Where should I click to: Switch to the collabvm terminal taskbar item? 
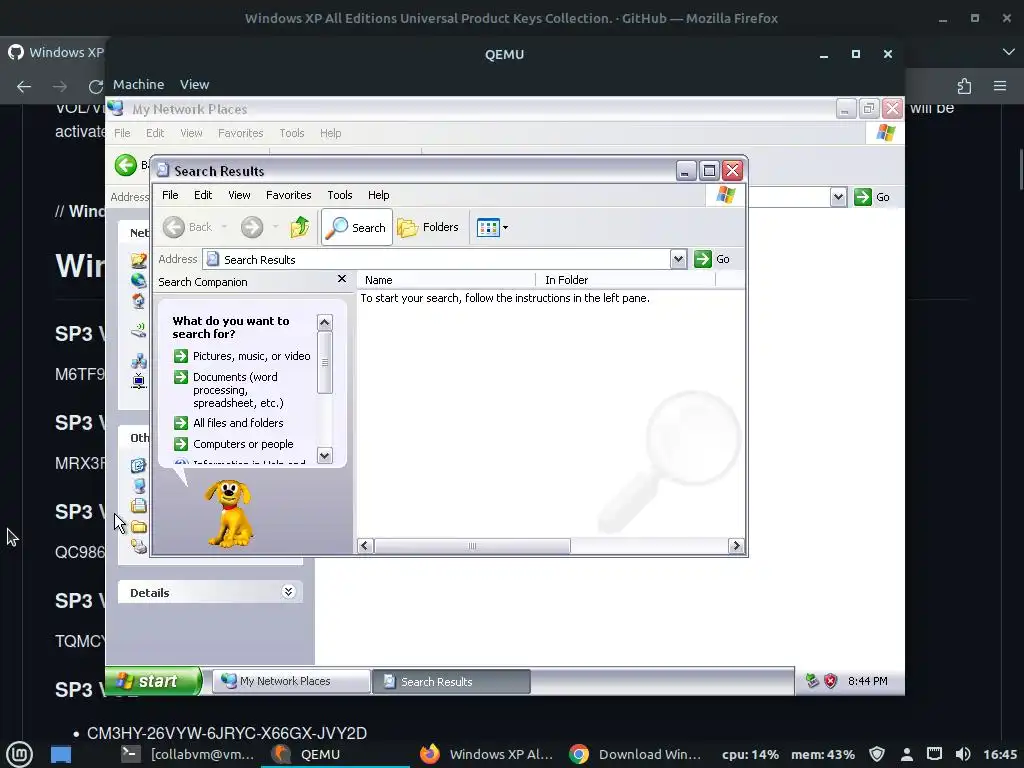coord(188,754)
